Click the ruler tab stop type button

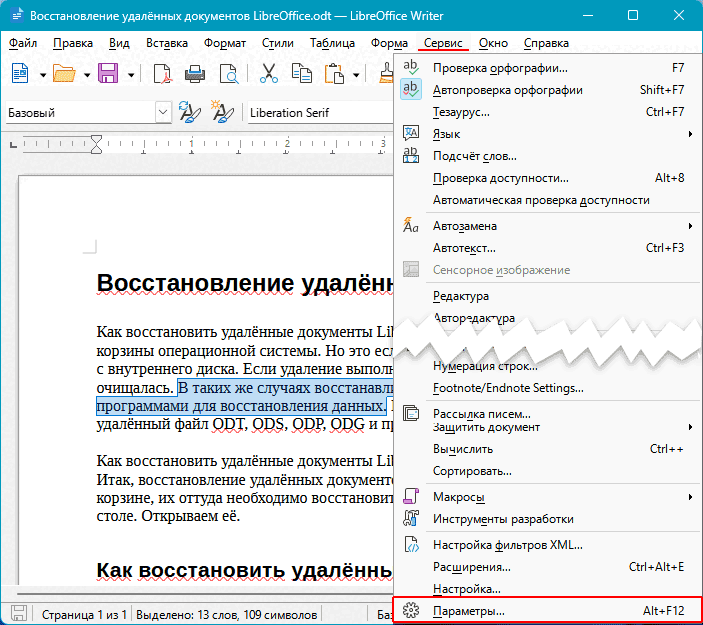point(13,144)
